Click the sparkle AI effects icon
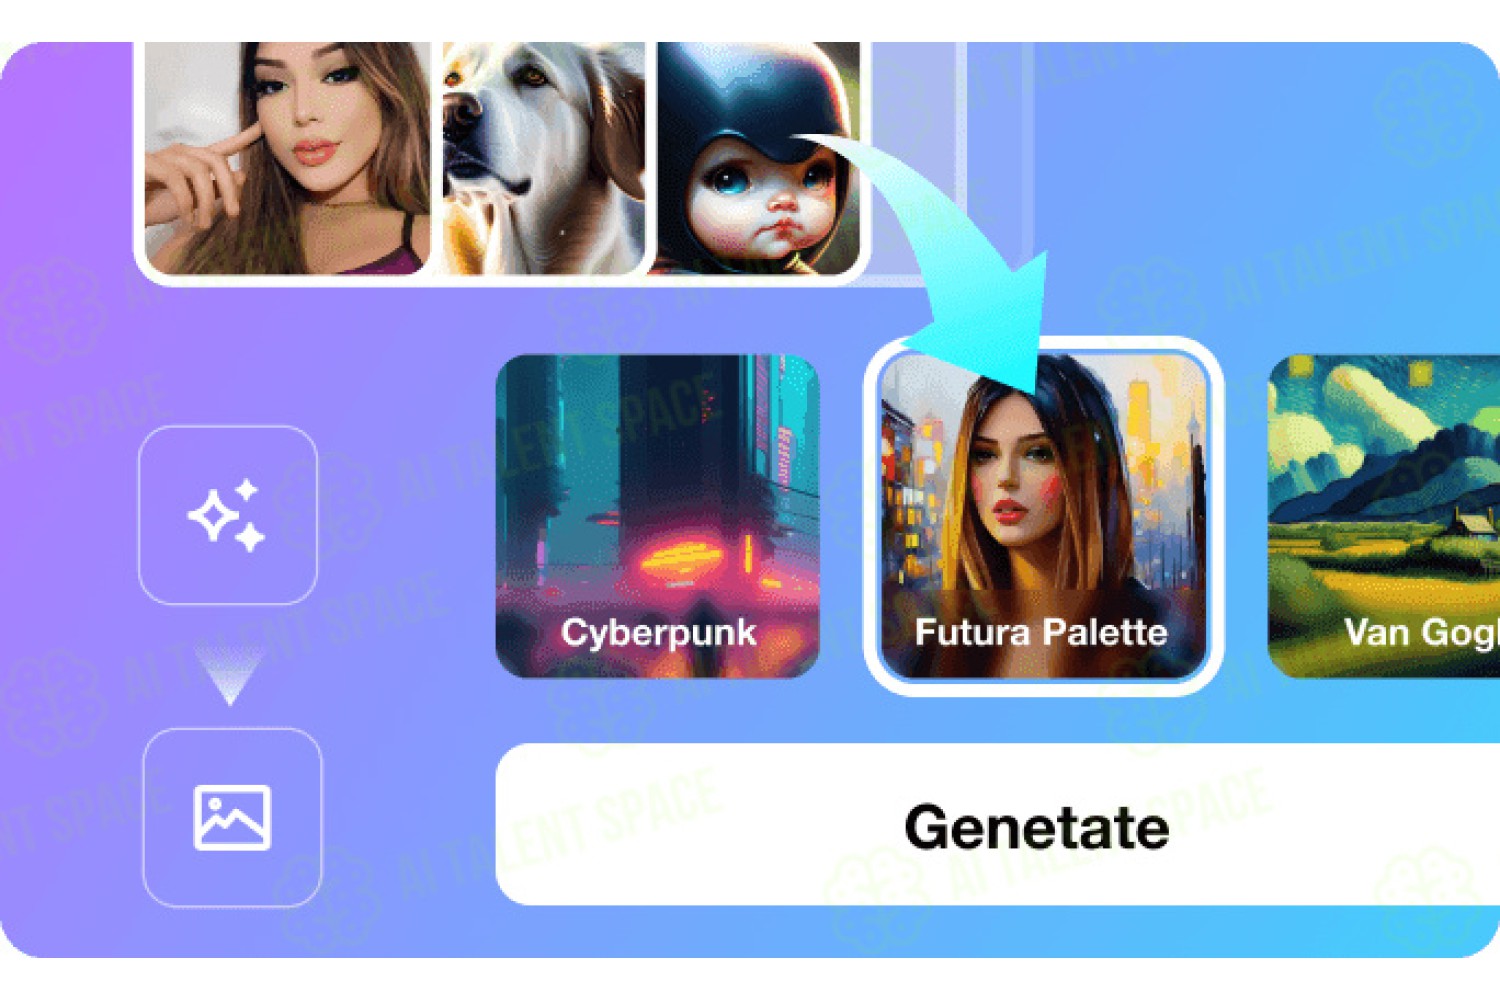 pos(227,515)
